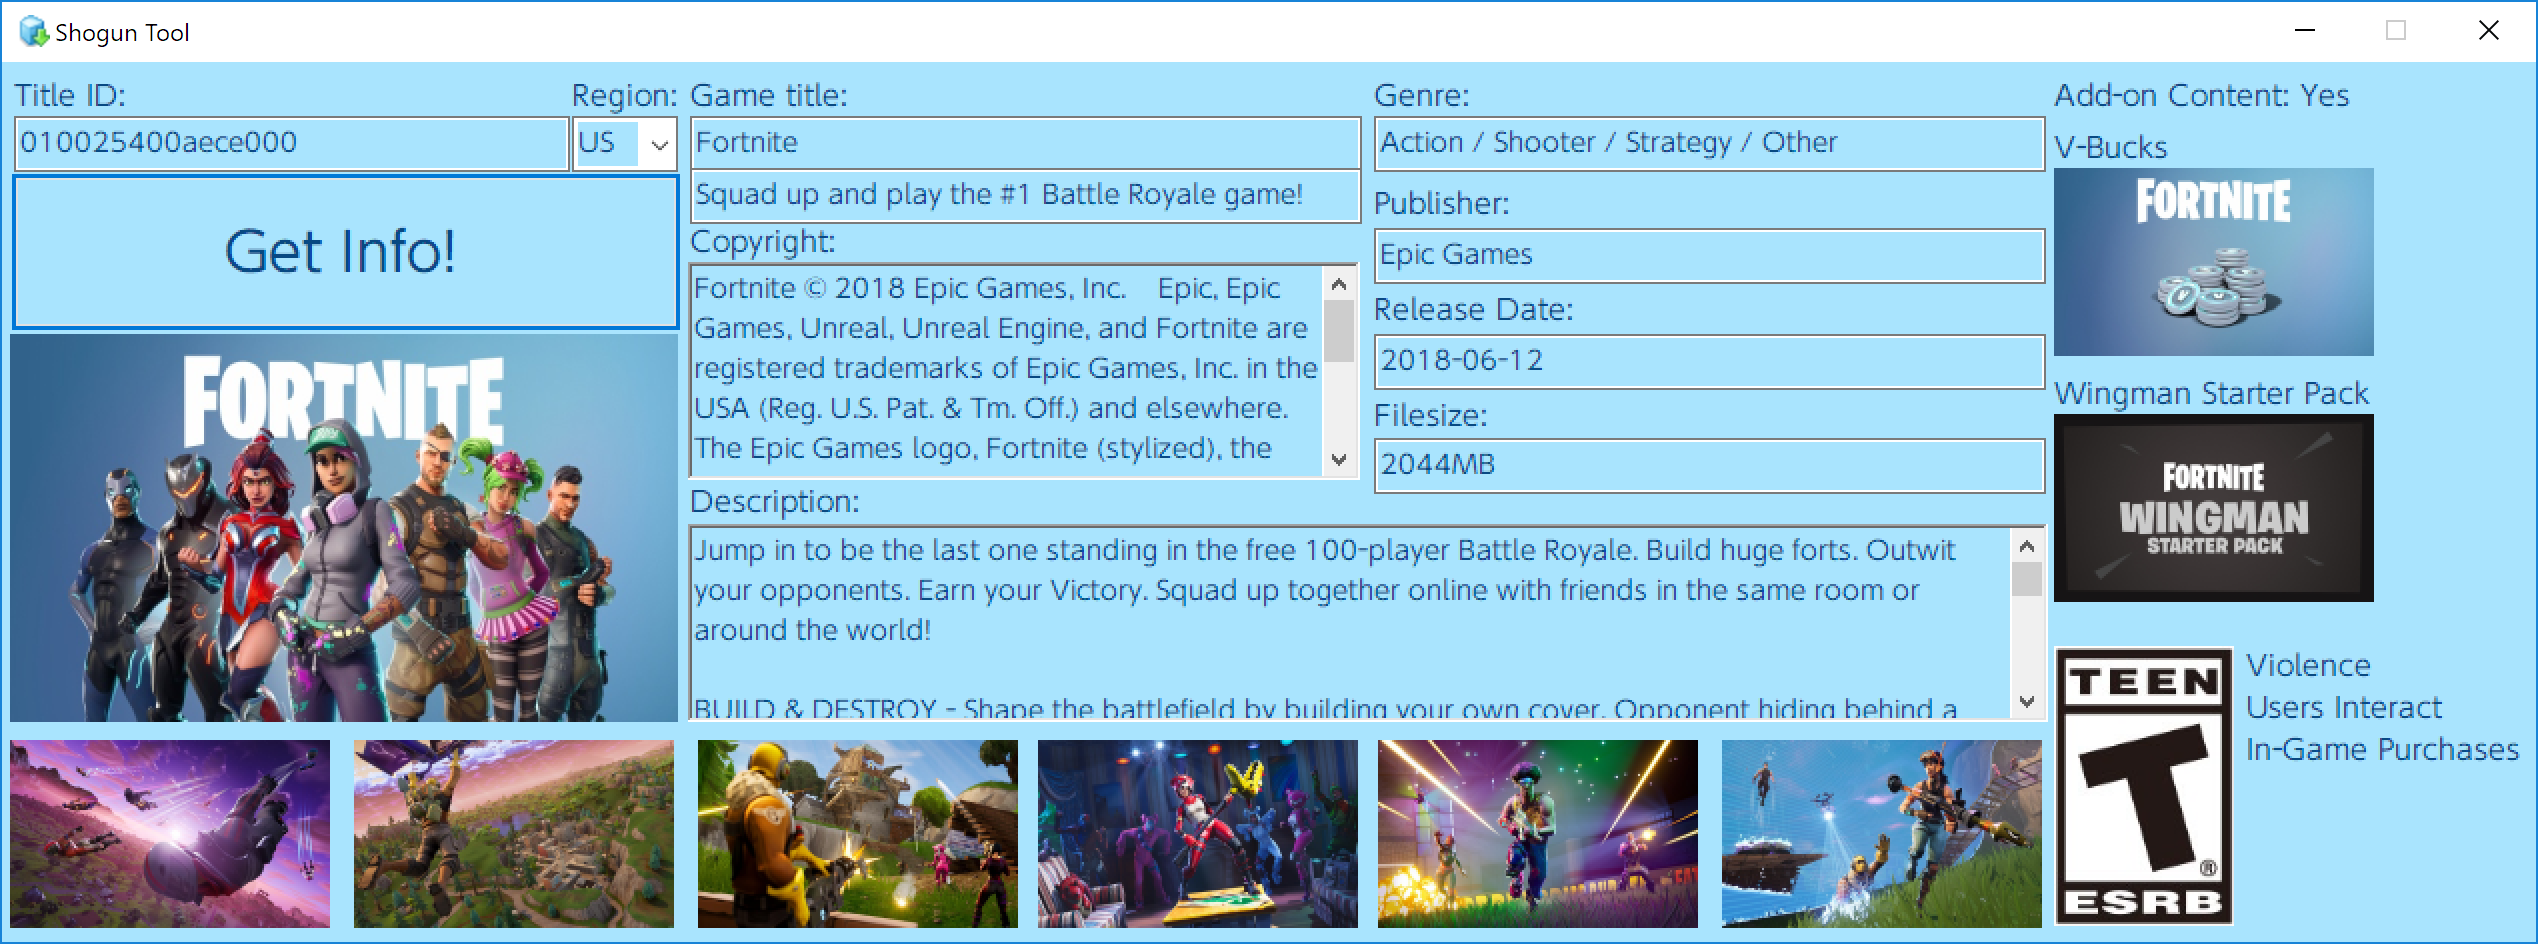Viewport: 2538px width, 944px height.
Task: Click the Title ID input field
Action: [291, 143]
